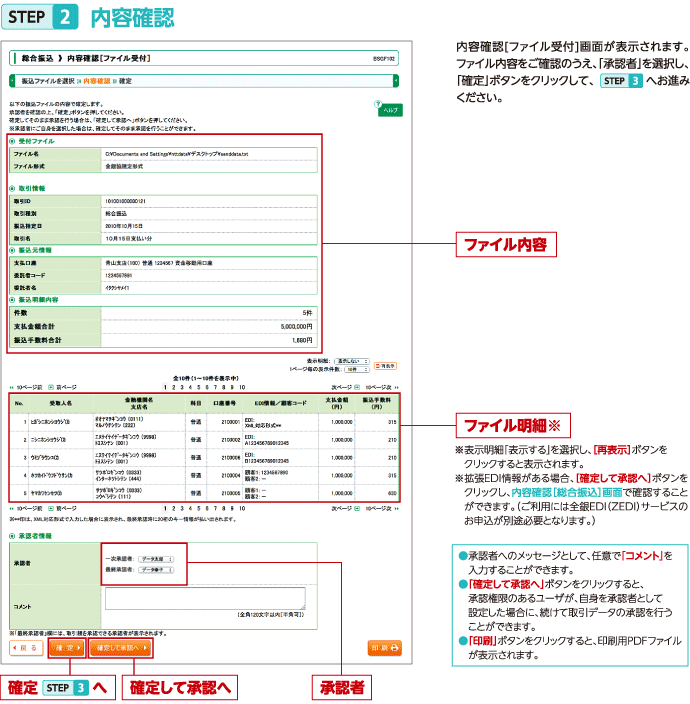
Task: Select page 3 in the bottom pagination
Action: (182, 508)
